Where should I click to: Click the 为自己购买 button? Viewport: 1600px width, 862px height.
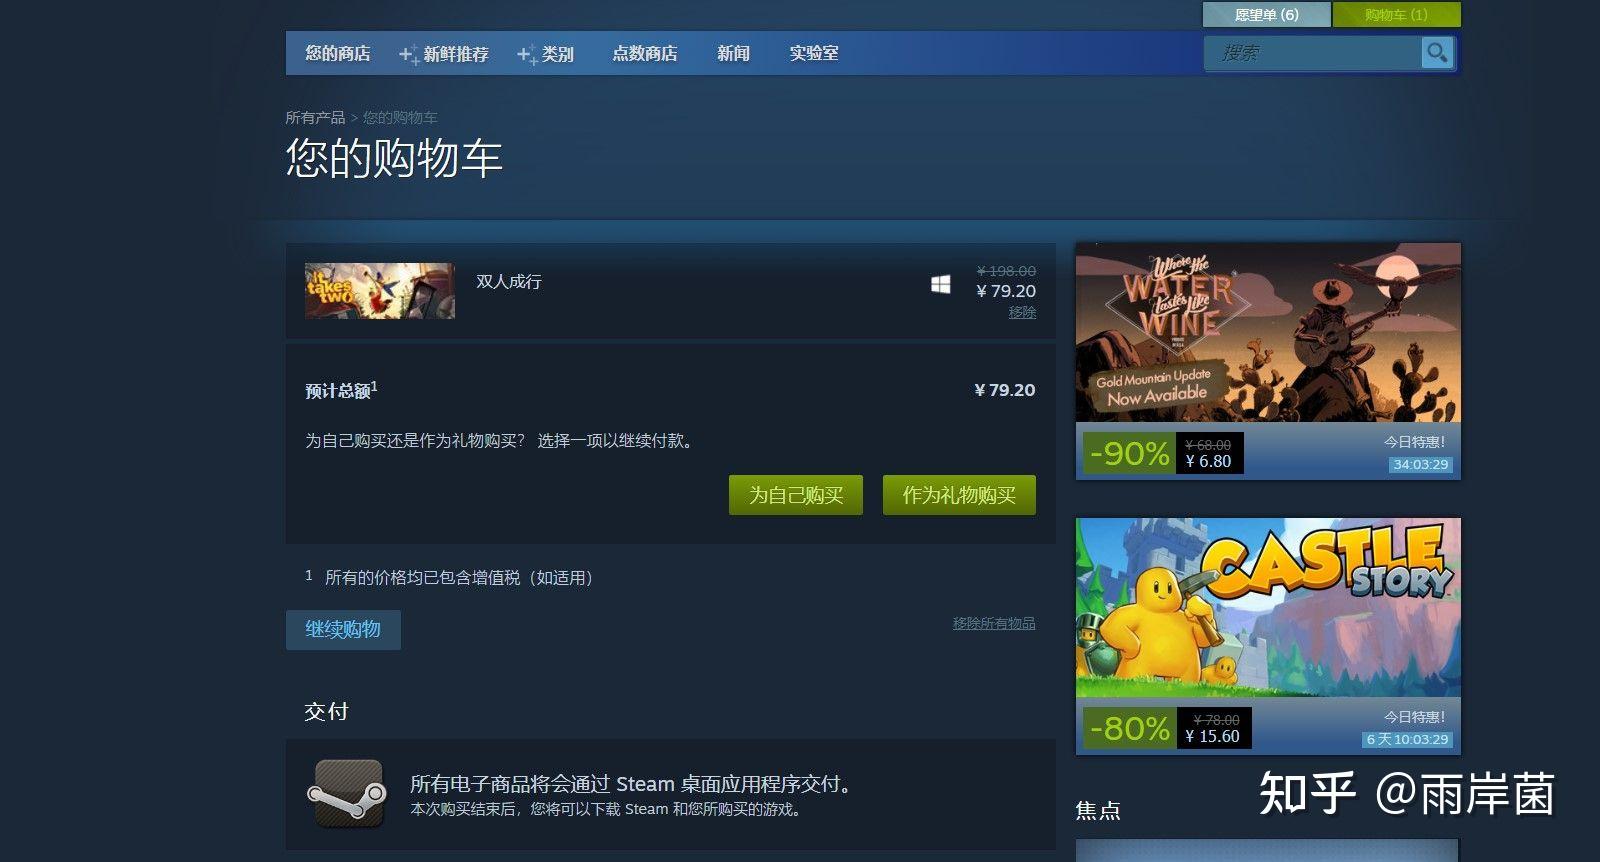click(x=796, y=495)
